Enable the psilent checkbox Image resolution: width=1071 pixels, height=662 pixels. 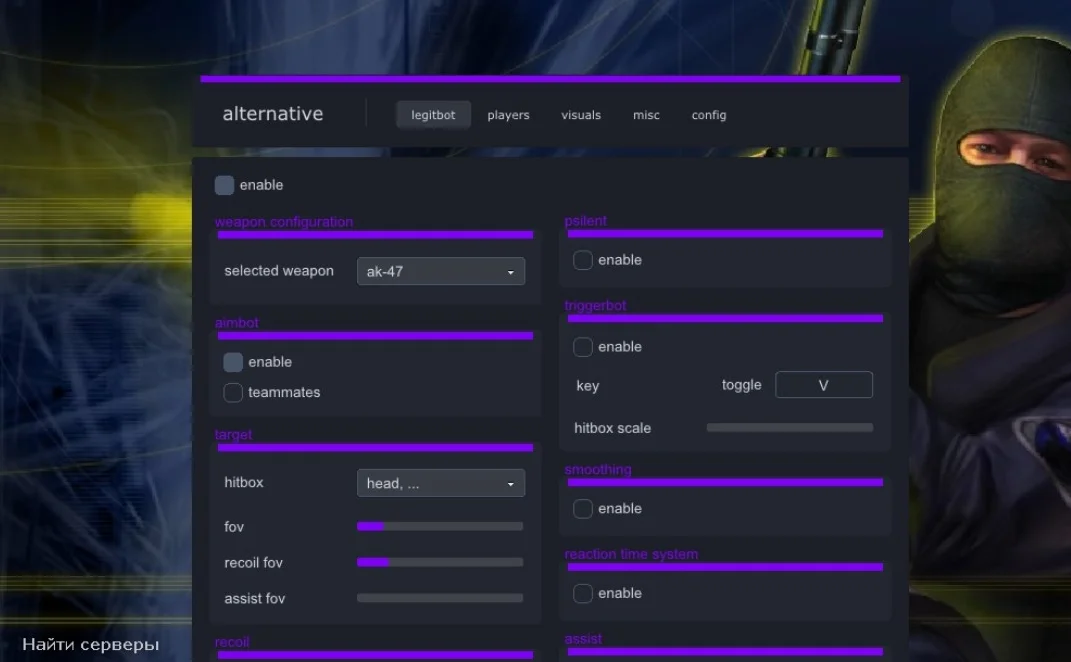(x=583, y=260)
